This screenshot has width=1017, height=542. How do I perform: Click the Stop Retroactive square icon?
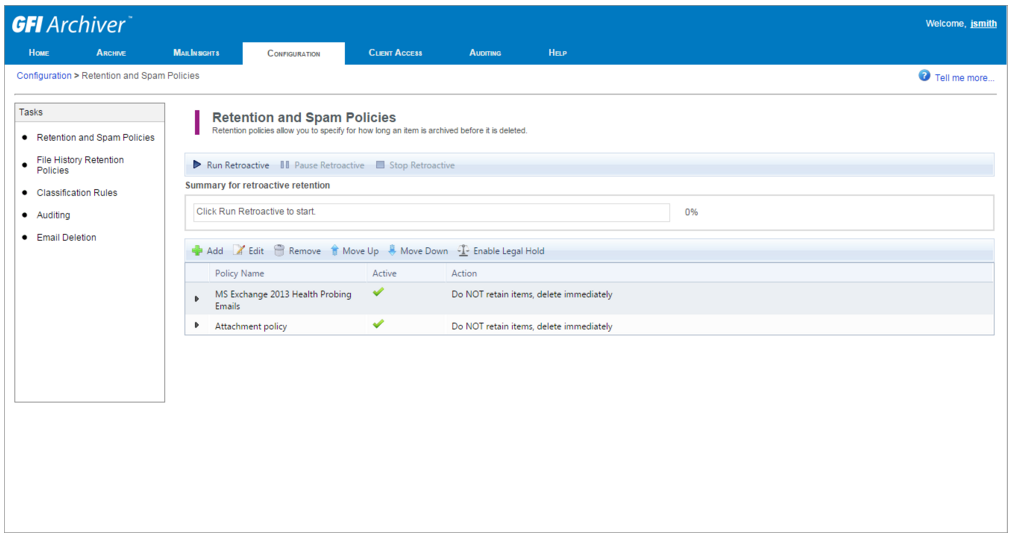pyautogui.click(x=380, y=165)
